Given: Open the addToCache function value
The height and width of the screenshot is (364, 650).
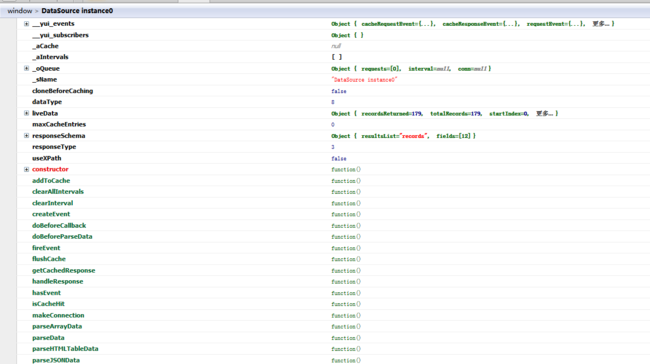Looking at the screenshot, I should [346, 181].
